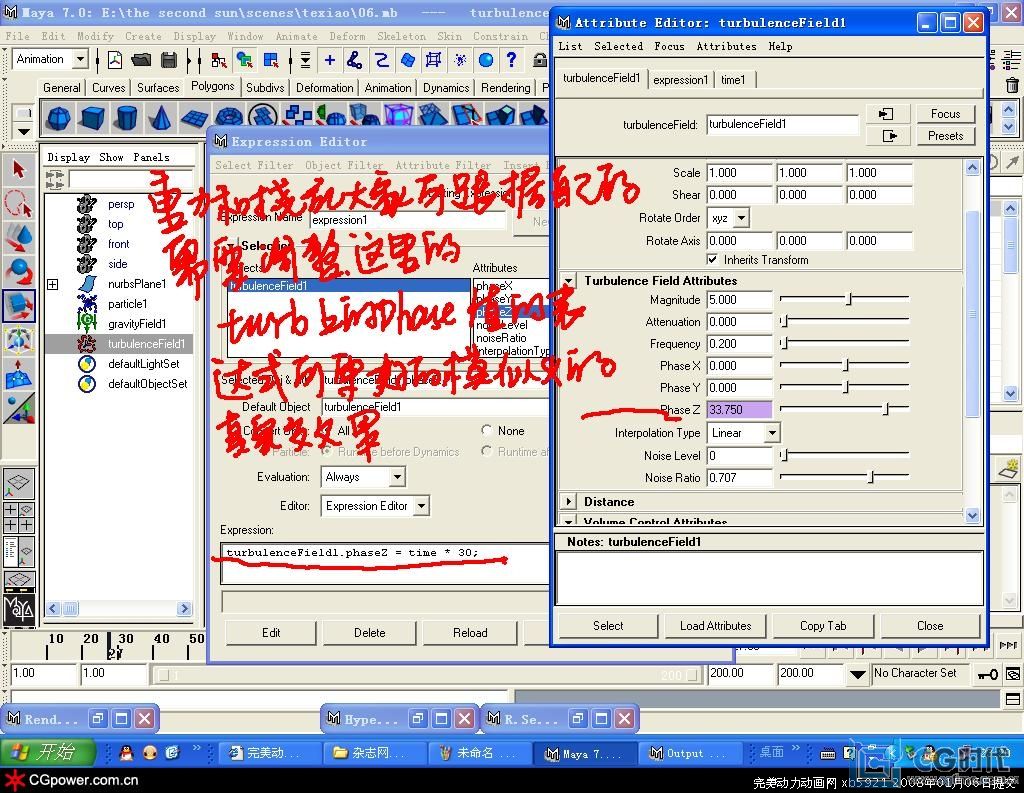Select gravityField1 in the outliner

(x=137, y=324)
